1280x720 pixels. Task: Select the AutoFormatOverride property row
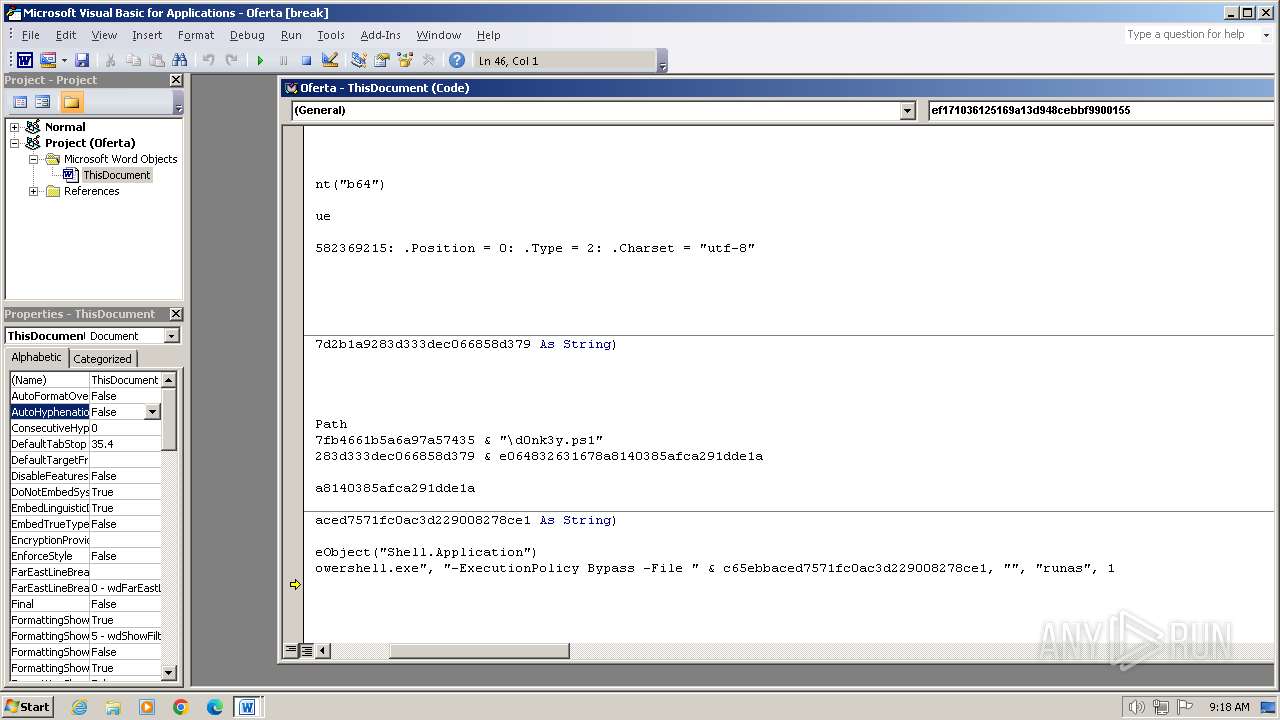pyautogui.click(x=85, y=396)
